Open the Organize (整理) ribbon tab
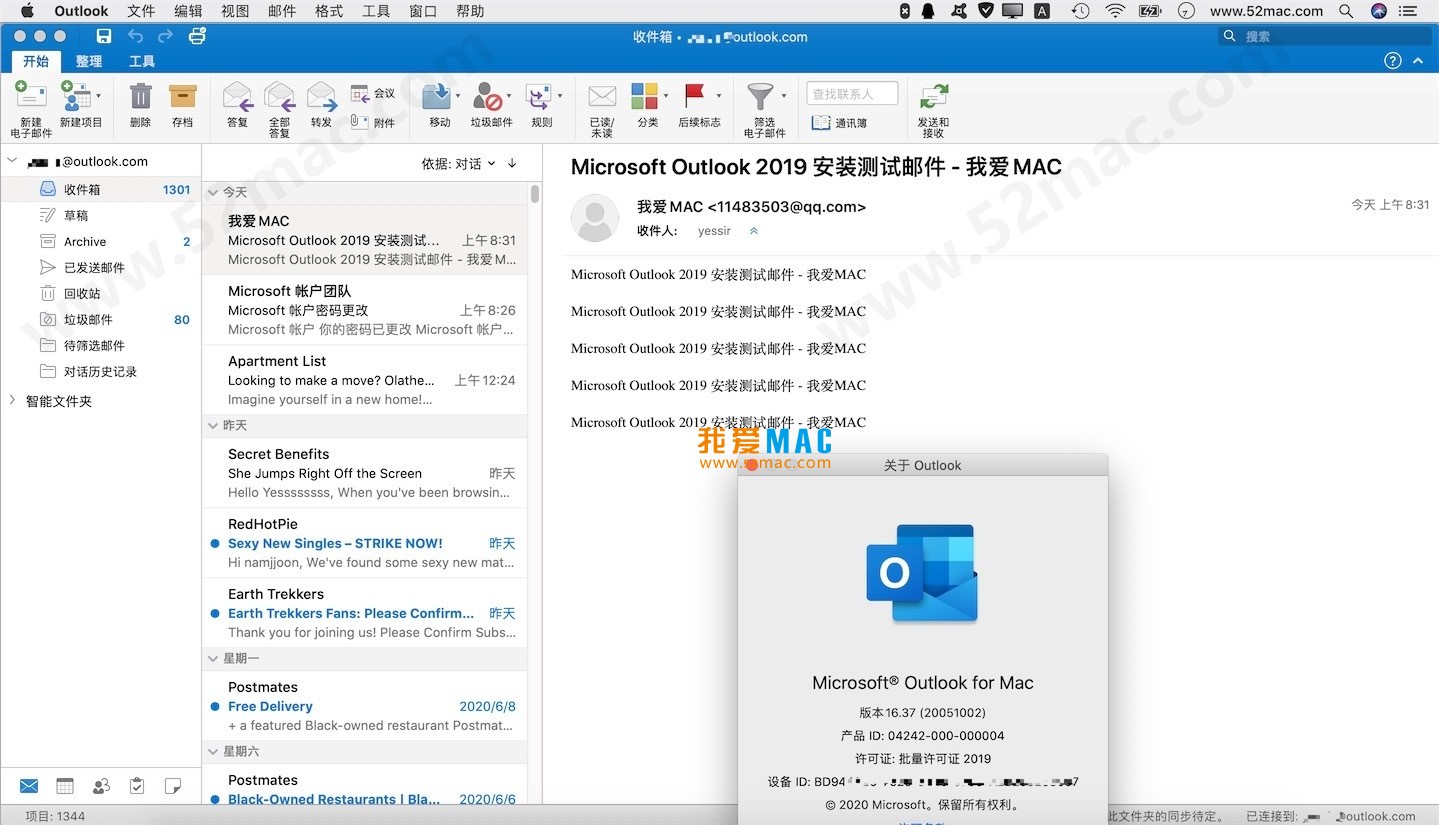Screen dimensions: 1439x825 click(89, 61)
